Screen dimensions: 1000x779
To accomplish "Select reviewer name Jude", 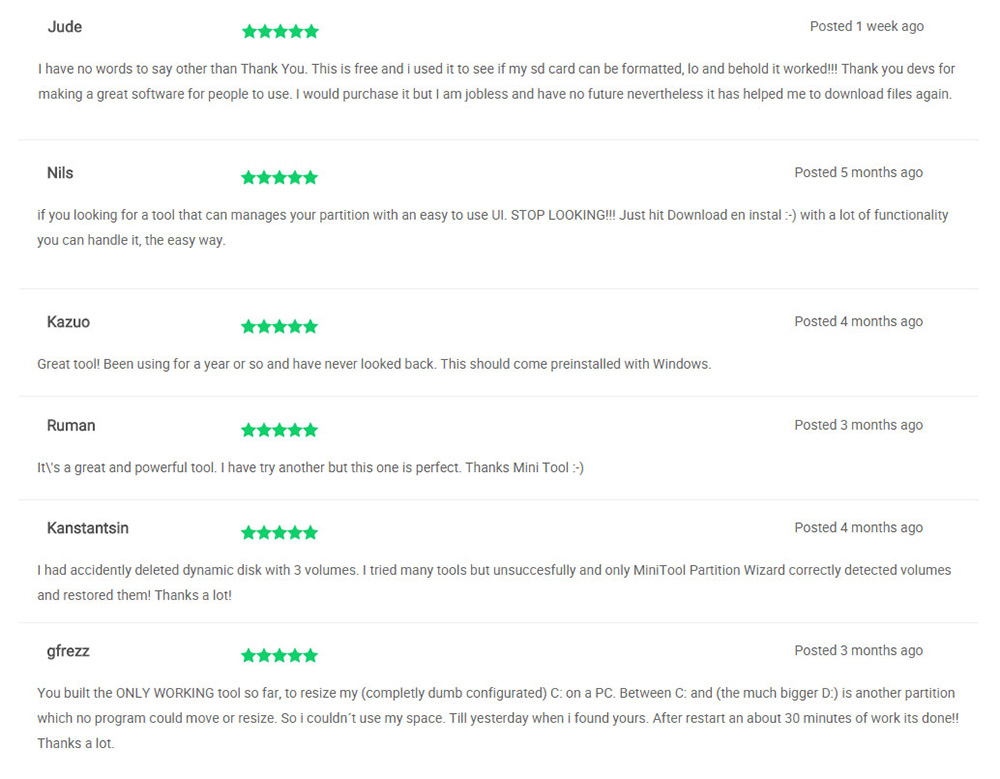I will point(65,26).
